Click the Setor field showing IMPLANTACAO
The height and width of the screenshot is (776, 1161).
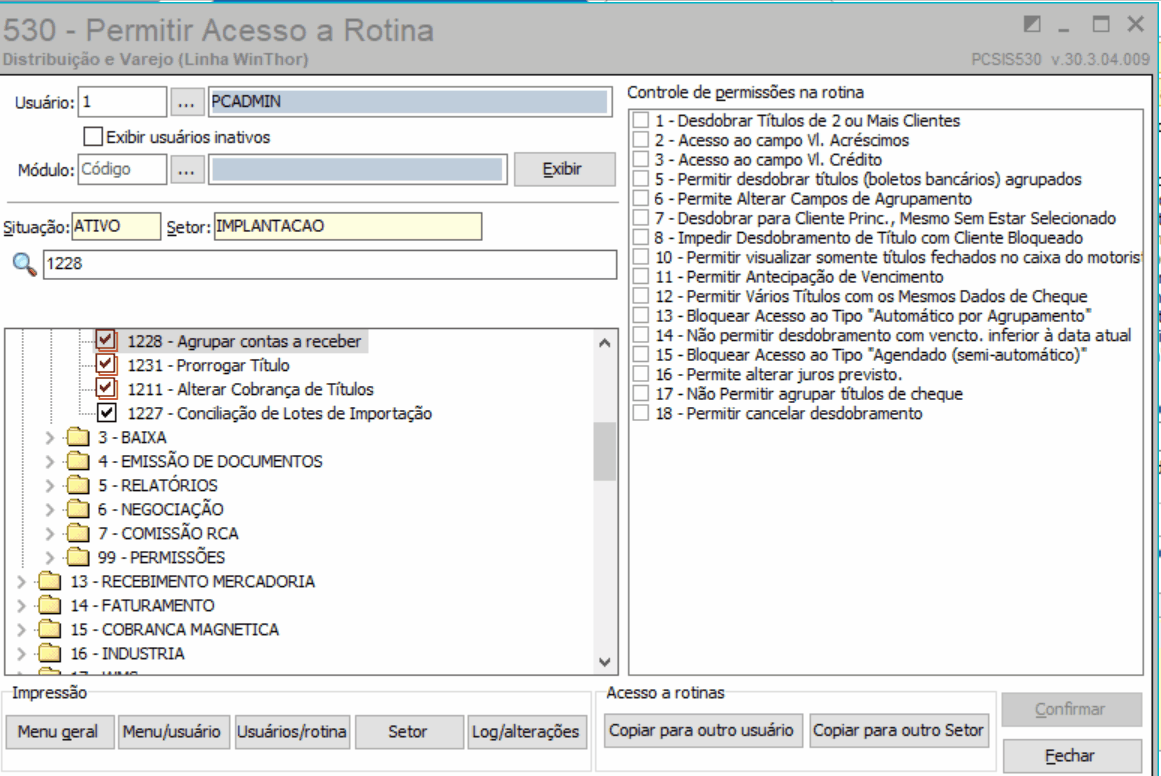tap(347, 227)
